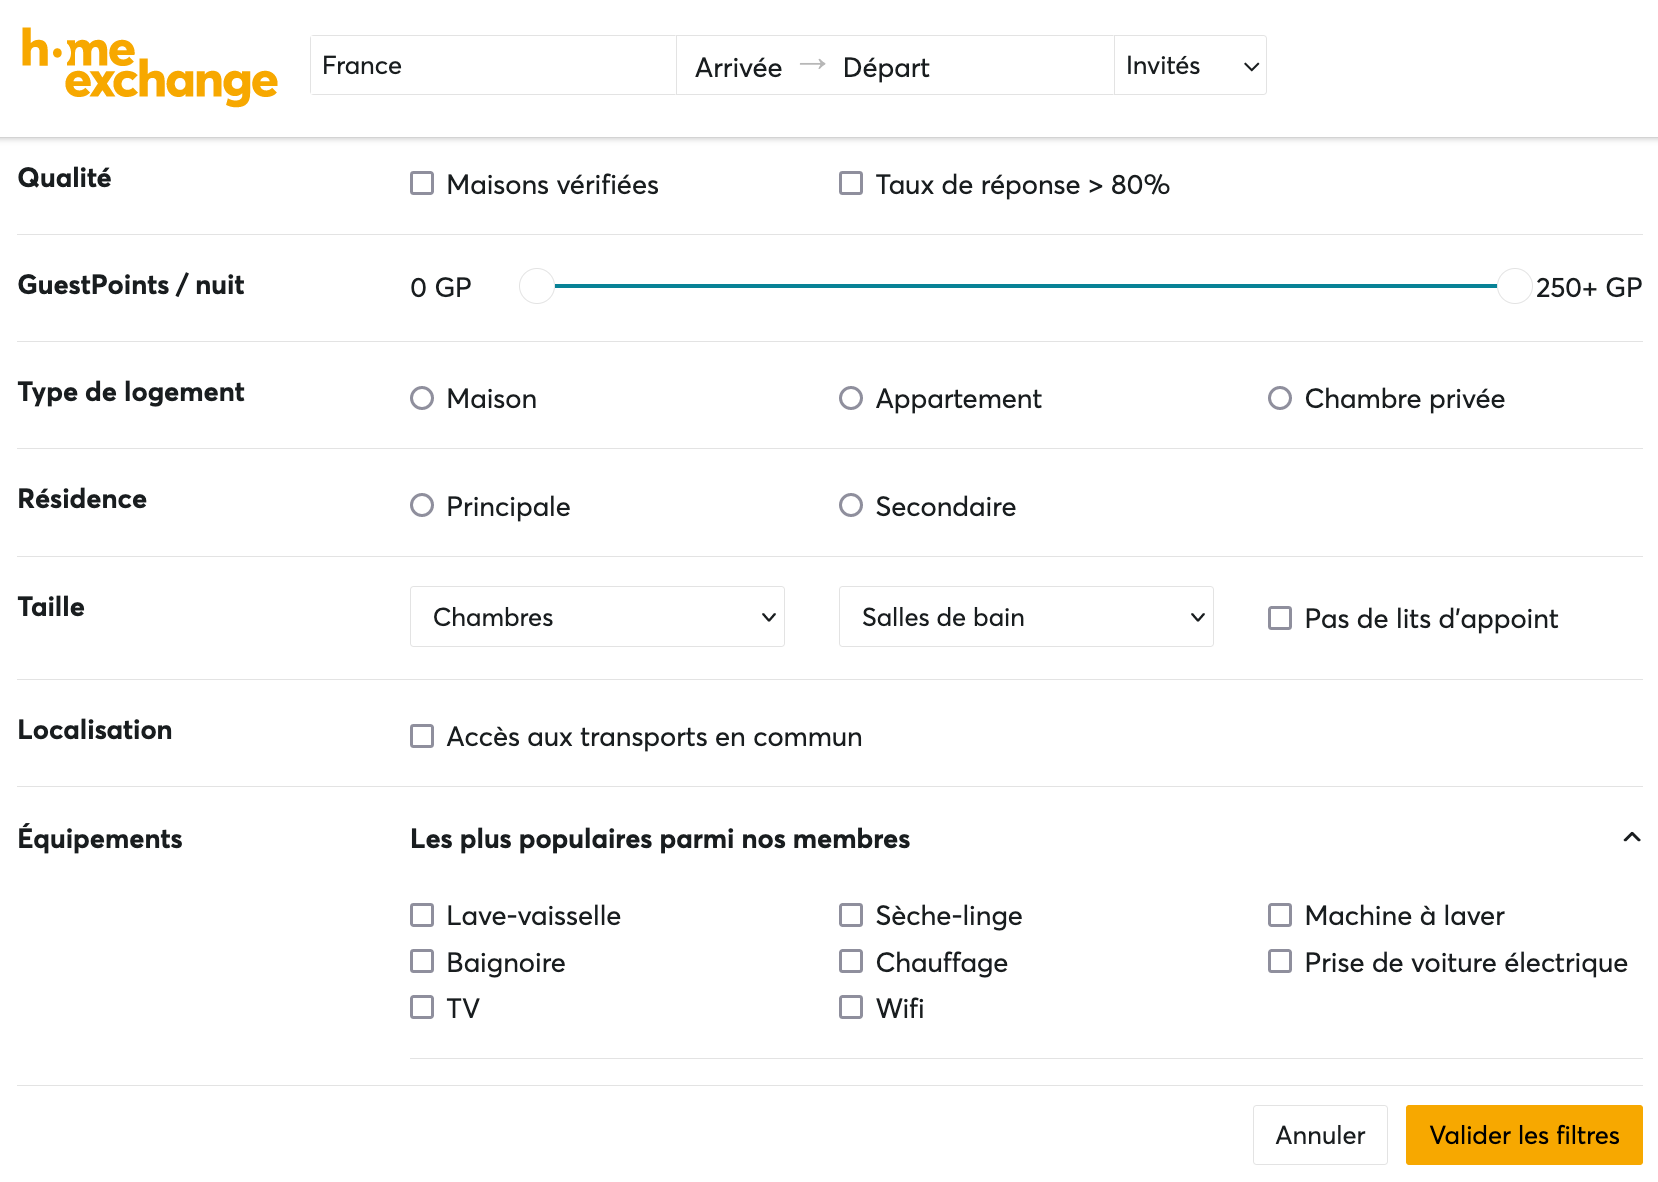Tick Prise de voiture électrique
This screenshot has height=1182, width=1658.
[x=1280, y=962]
